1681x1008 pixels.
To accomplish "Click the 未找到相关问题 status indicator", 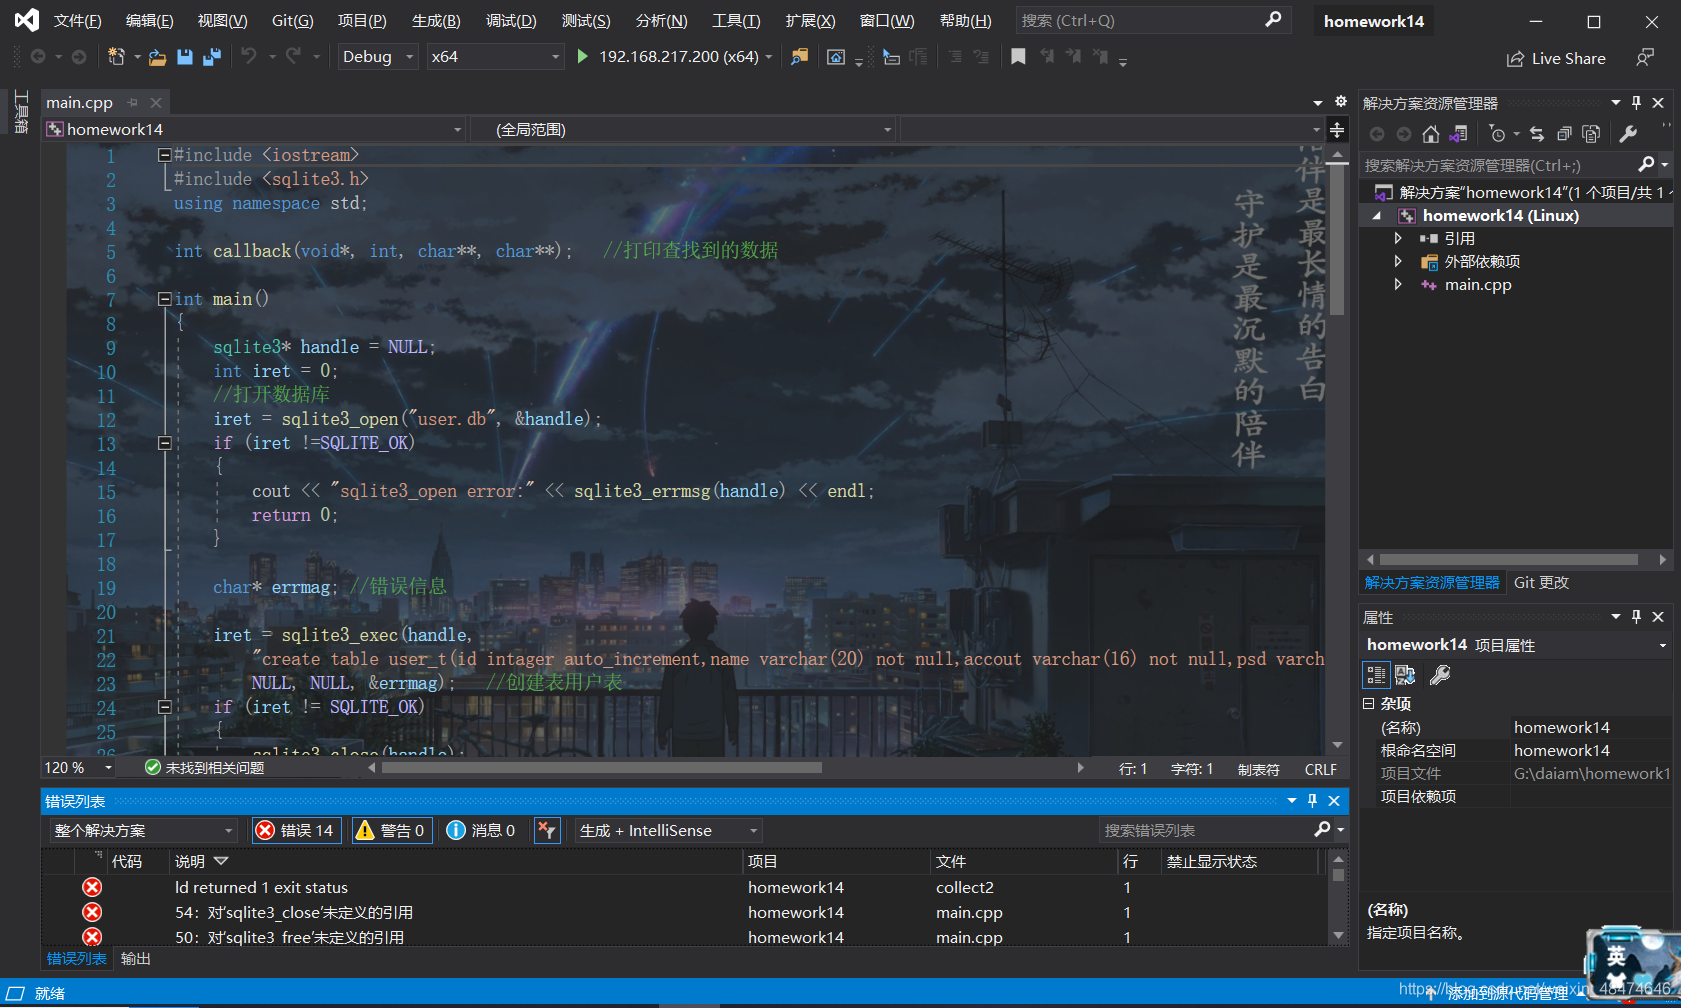I will 205,768.
